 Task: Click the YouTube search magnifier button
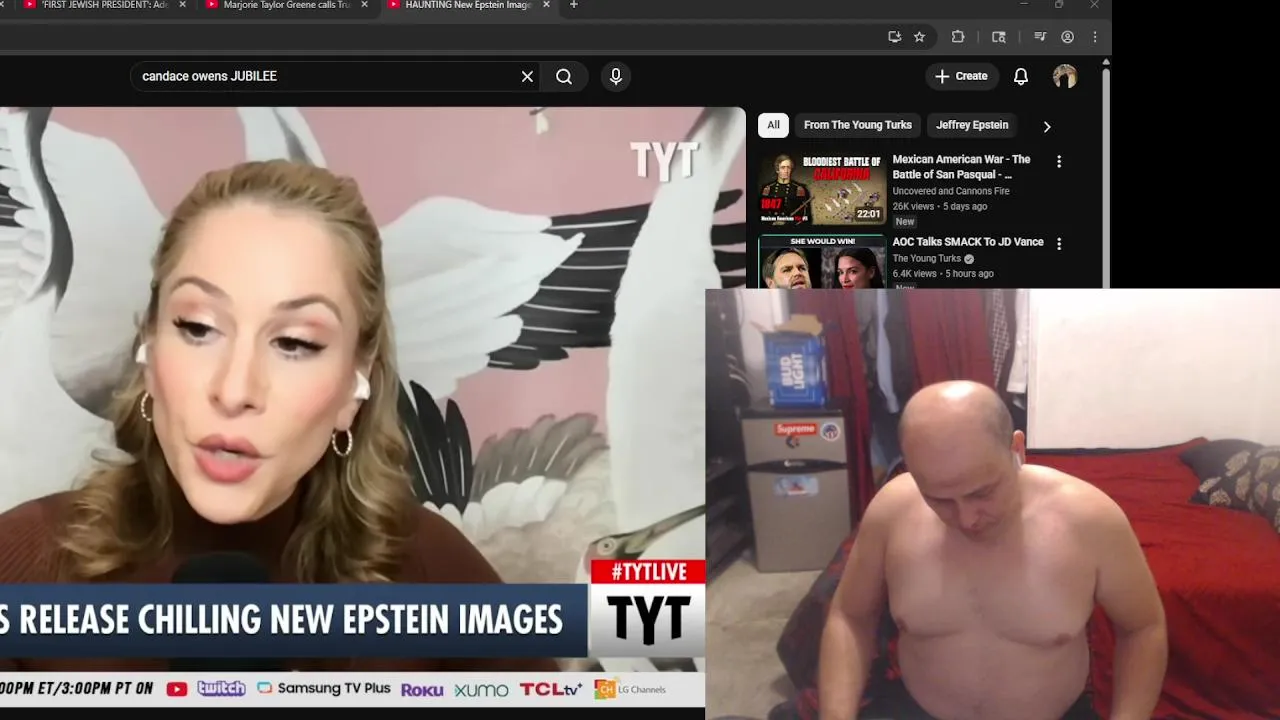click(564, 77)
